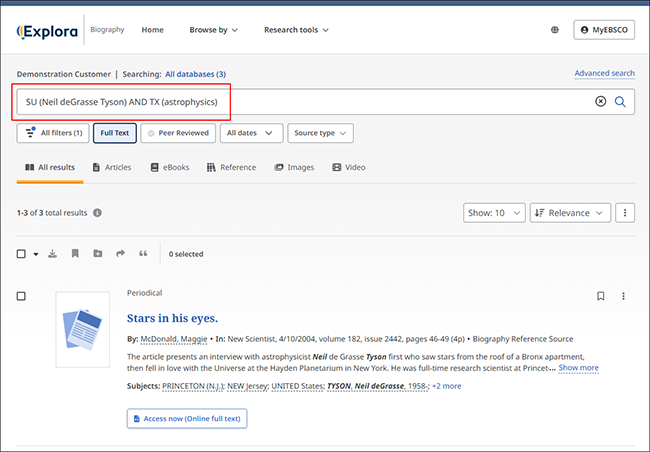Open the Stars in his eyes title
This screenshot has width=650, height=452.
(x=172, y=318)
